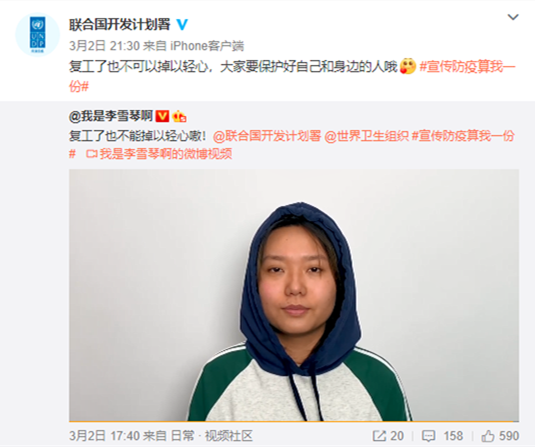Open the 联合国开发计划署 account name

point(120,25)
